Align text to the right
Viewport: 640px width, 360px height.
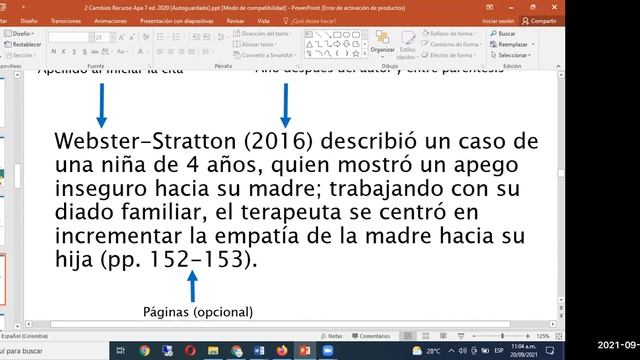pos(181,52)
